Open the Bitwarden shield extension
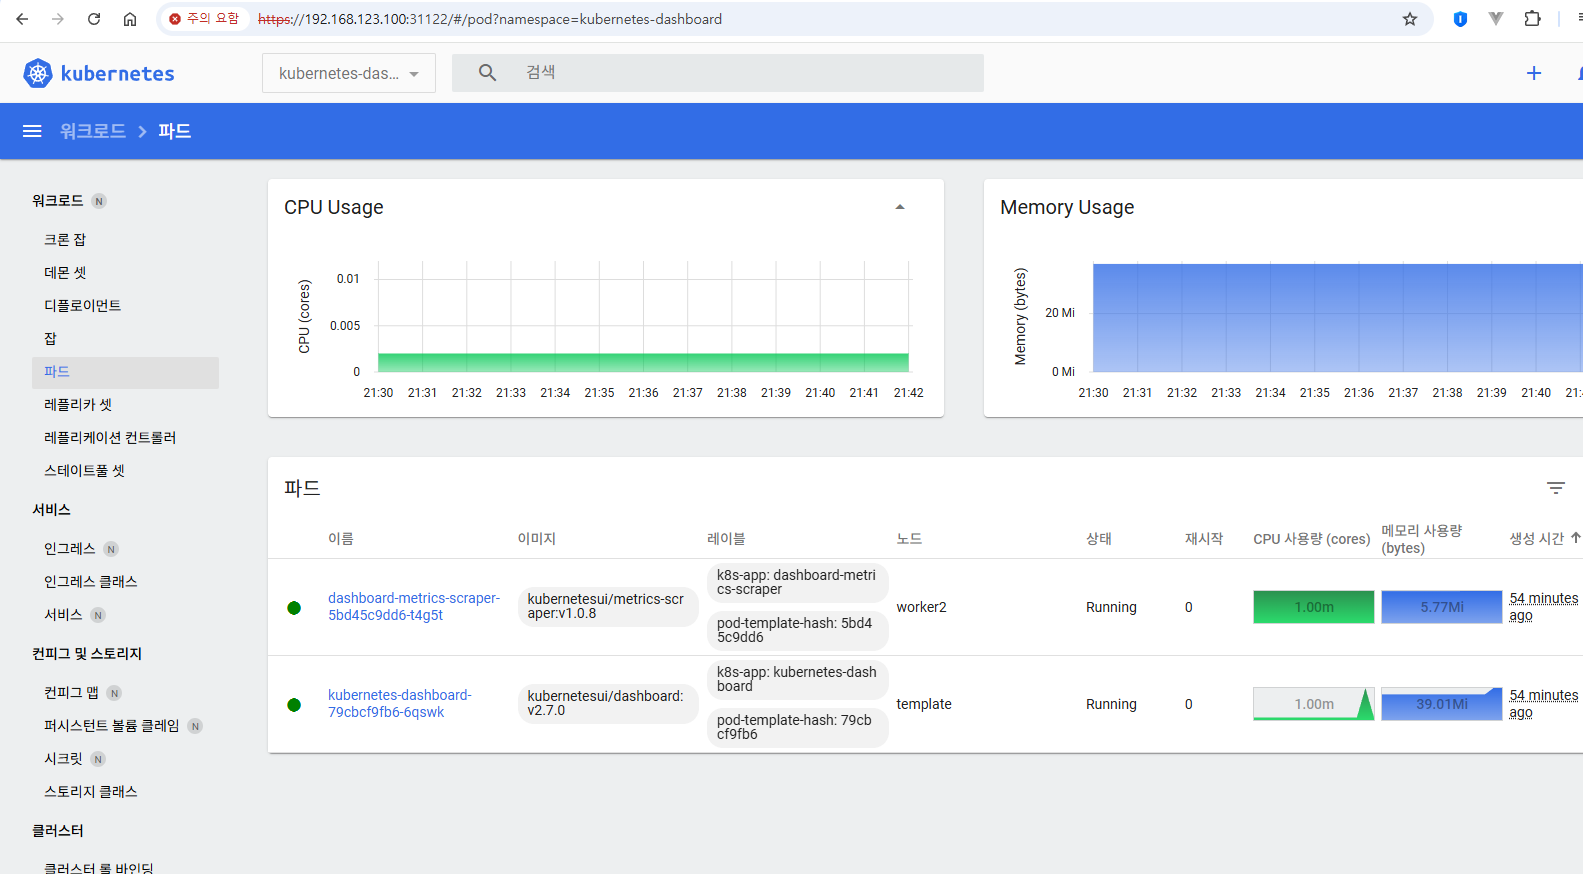The width and height of the screenshot is (1583, 874). coord(1460,19)
